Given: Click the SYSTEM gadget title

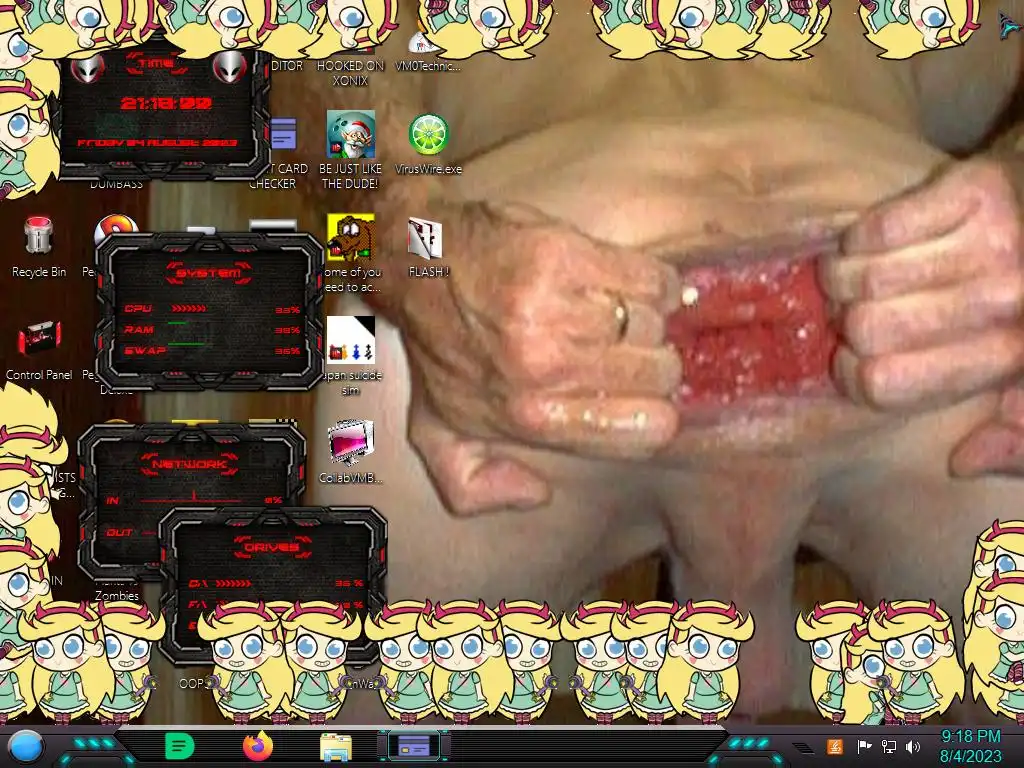Looking at the screenshot, I should point(209,272).
